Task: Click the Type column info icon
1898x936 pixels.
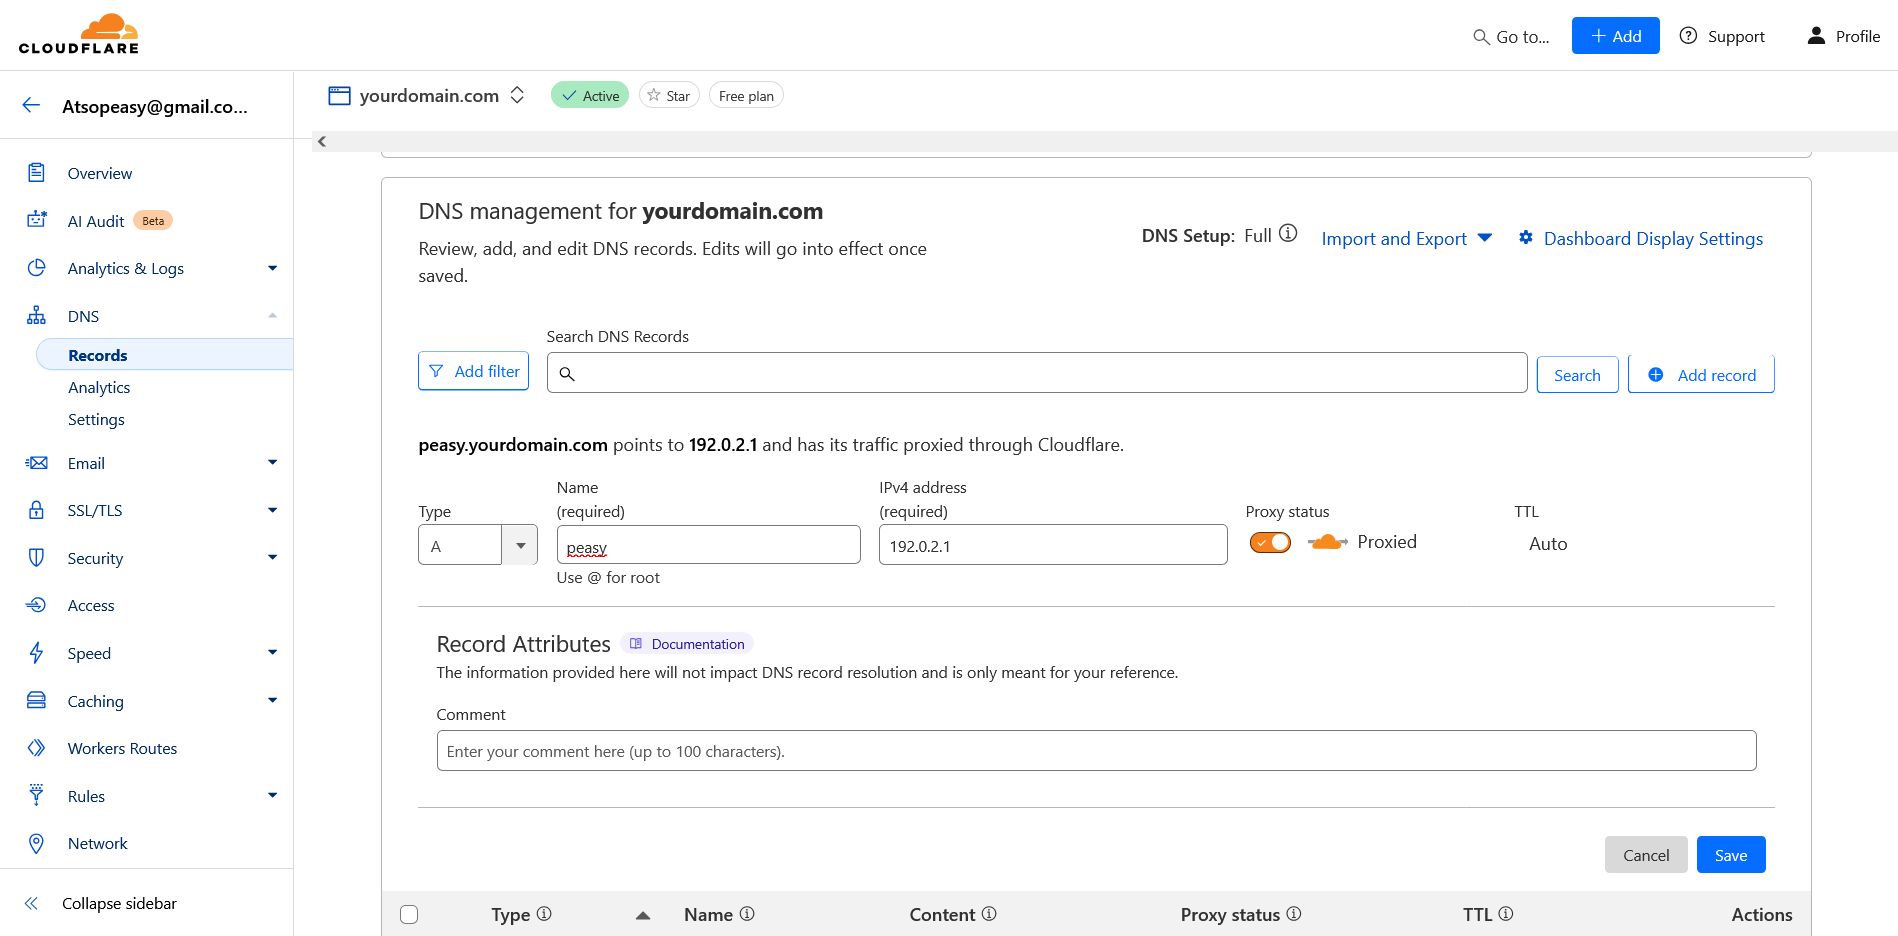Action: pos(544,914)
